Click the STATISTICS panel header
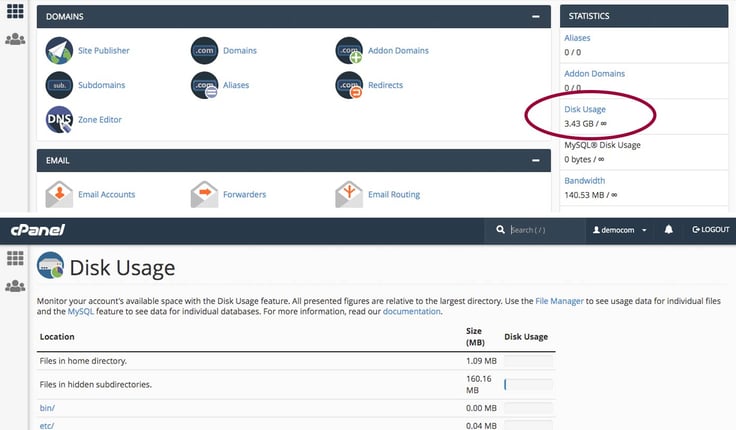This screenshot has width=736, height=430. click(x=644, y=16)
